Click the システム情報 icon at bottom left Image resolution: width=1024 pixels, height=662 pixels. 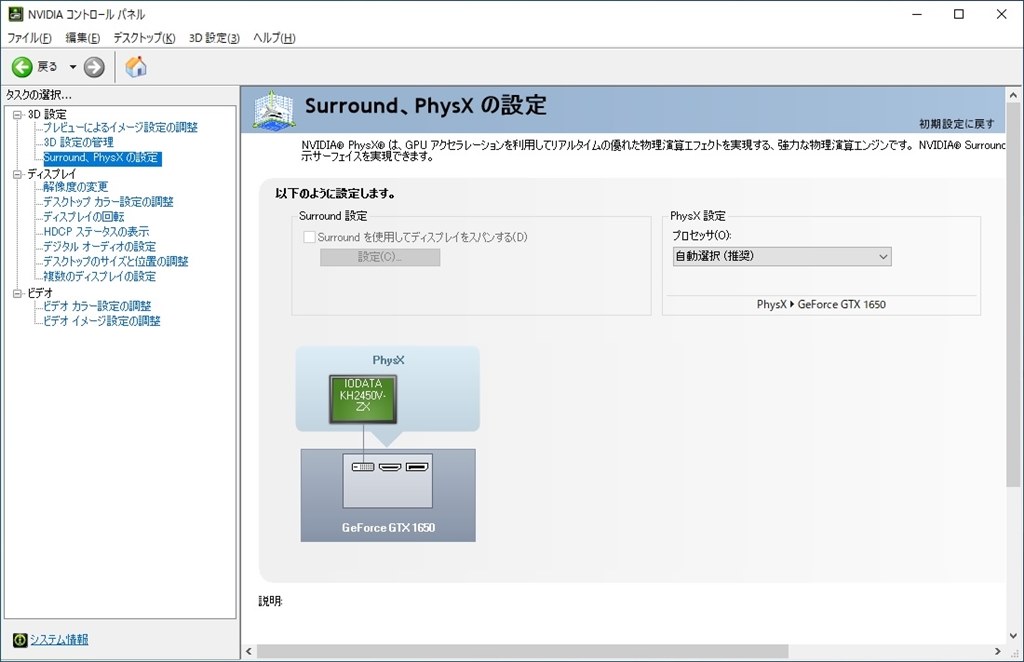coord(20,640)
